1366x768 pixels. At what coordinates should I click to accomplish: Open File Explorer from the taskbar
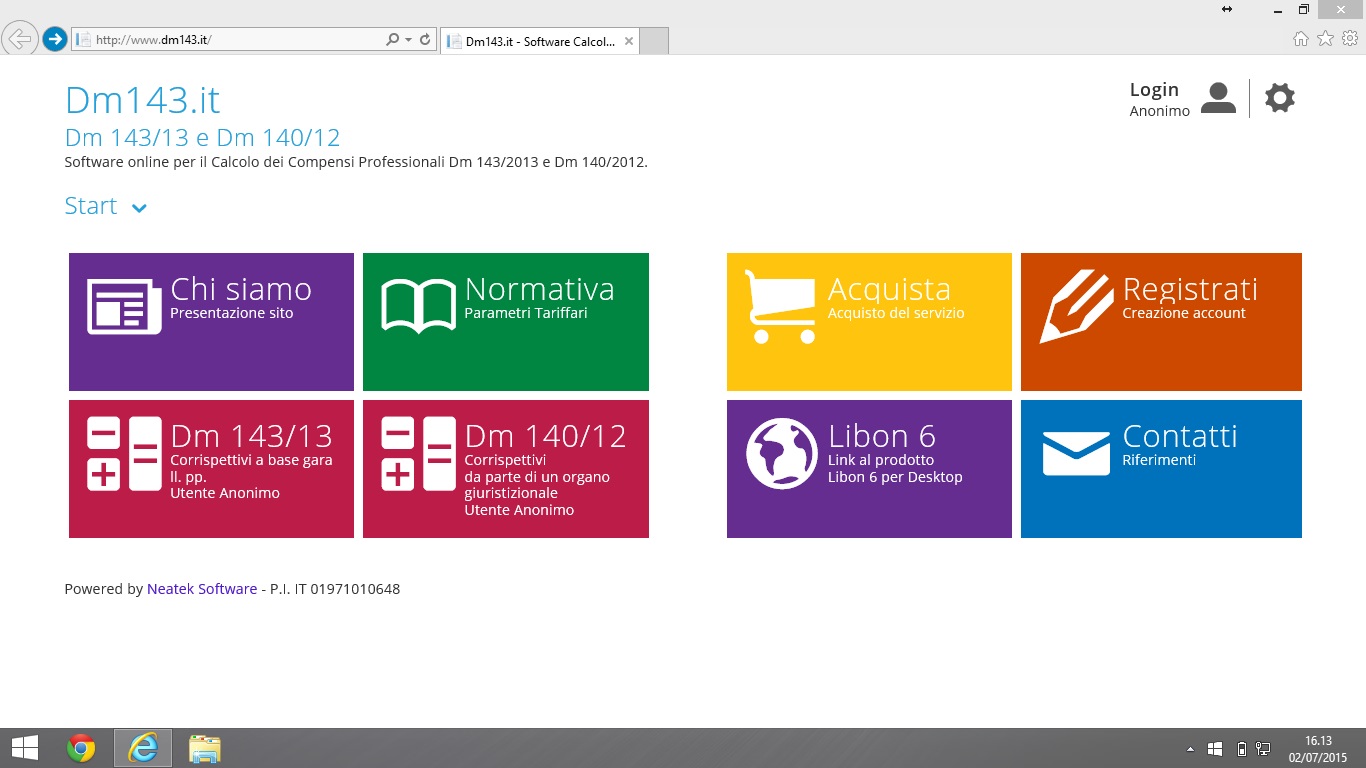tap(205, 748)
